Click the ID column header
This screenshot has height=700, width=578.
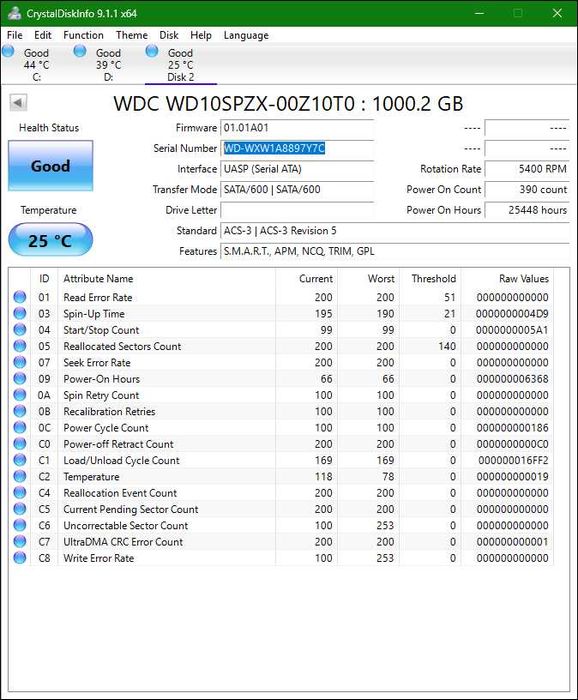coord(44,279)
